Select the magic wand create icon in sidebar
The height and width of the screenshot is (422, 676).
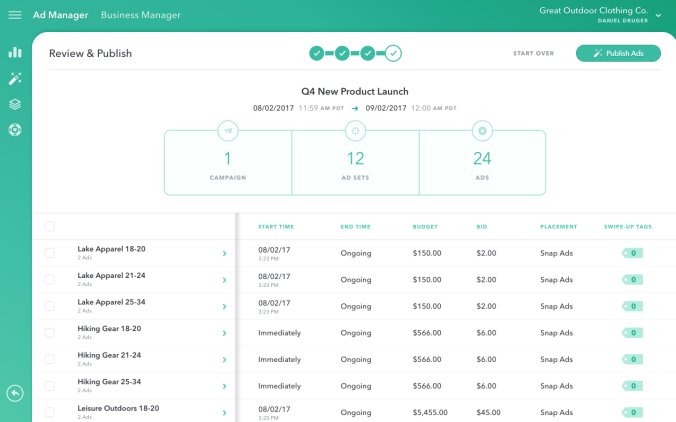click(x=15, y=78)
